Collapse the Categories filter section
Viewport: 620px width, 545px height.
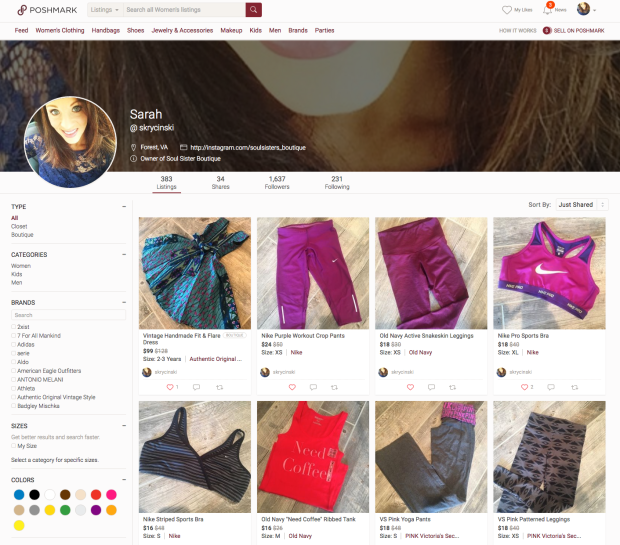coord(124,254)
